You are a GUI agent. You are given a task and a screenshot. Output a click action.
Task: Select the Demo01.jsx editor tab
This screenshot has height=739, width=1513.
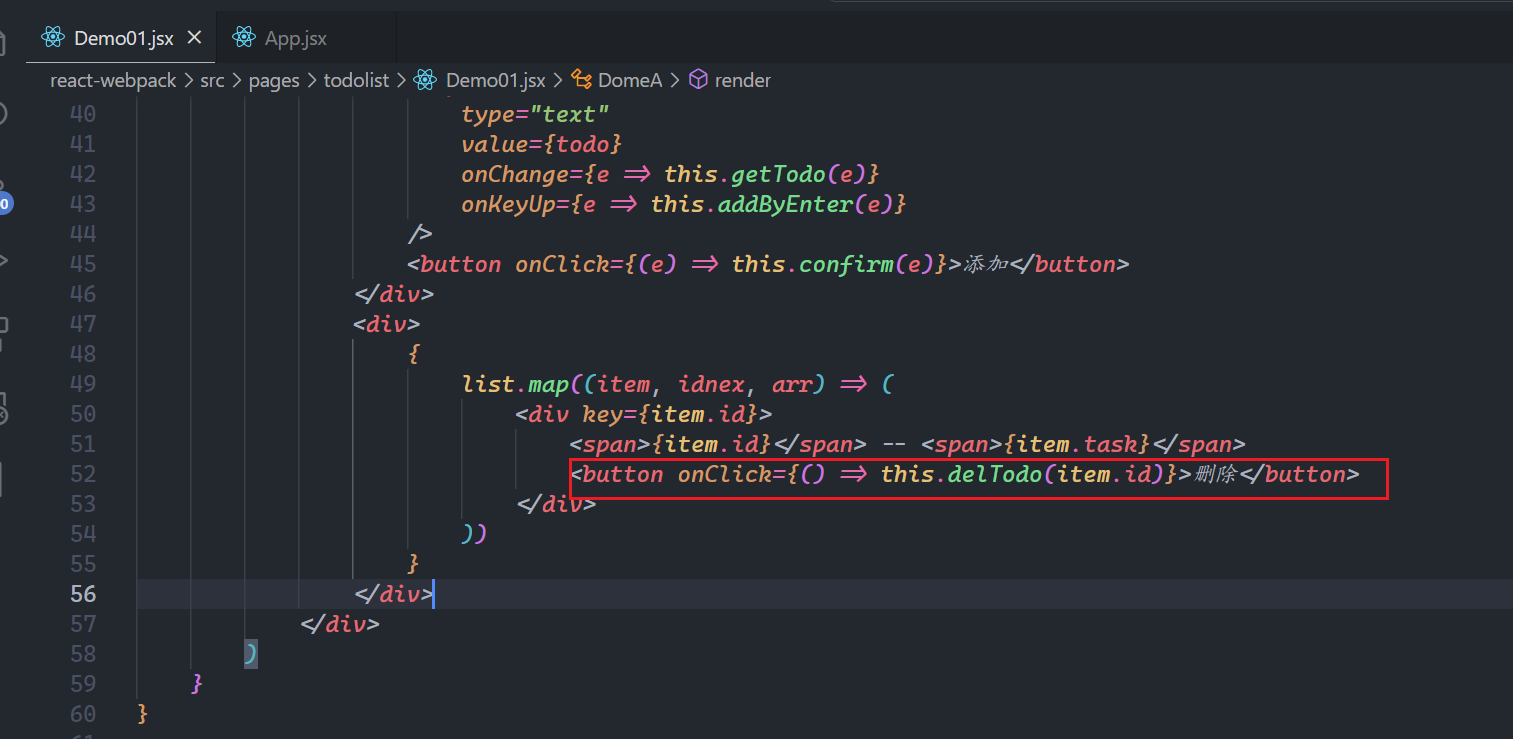[x=122, y=38]
